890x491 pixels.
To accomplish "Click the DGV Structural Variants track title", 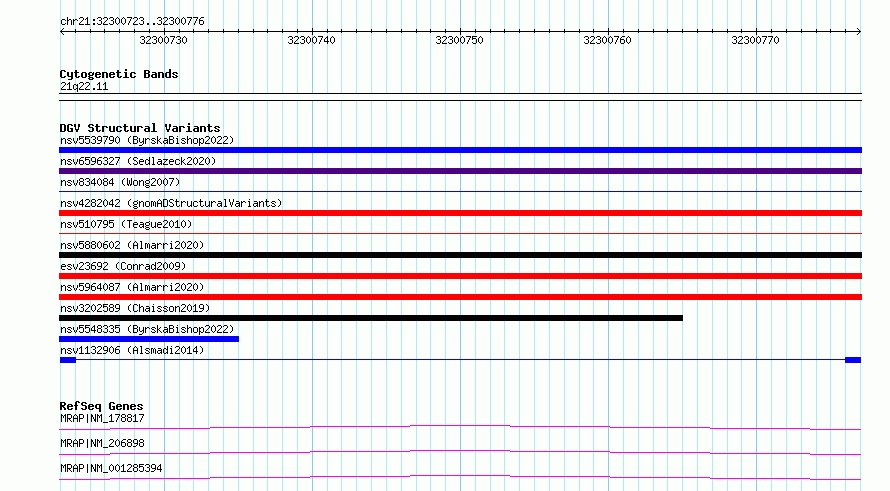I will coord(140,128).
